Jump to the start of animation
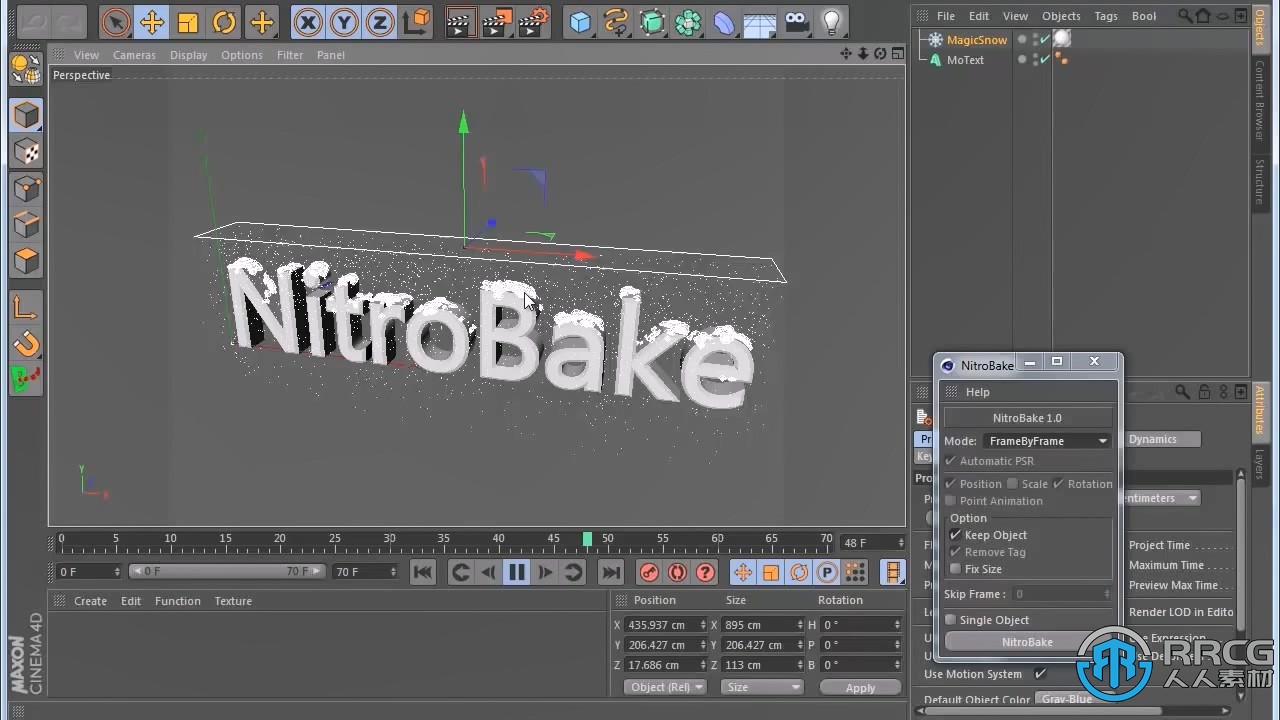The height and width of the screenshot is (720, 1280). [423, 572]
